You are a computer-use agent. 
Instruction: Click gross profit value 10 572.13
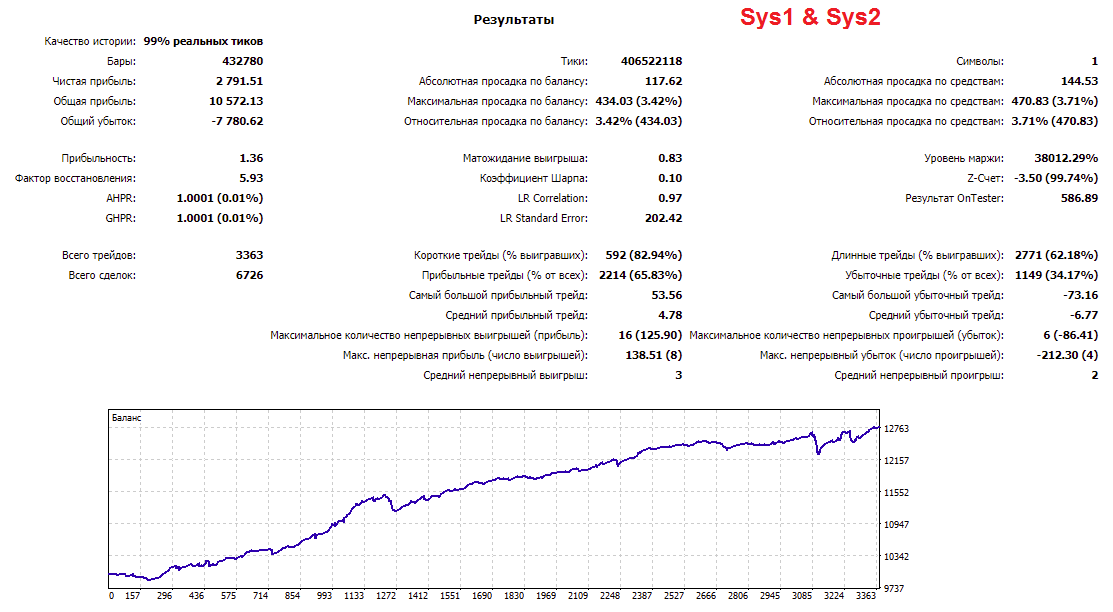pos(236,101)
